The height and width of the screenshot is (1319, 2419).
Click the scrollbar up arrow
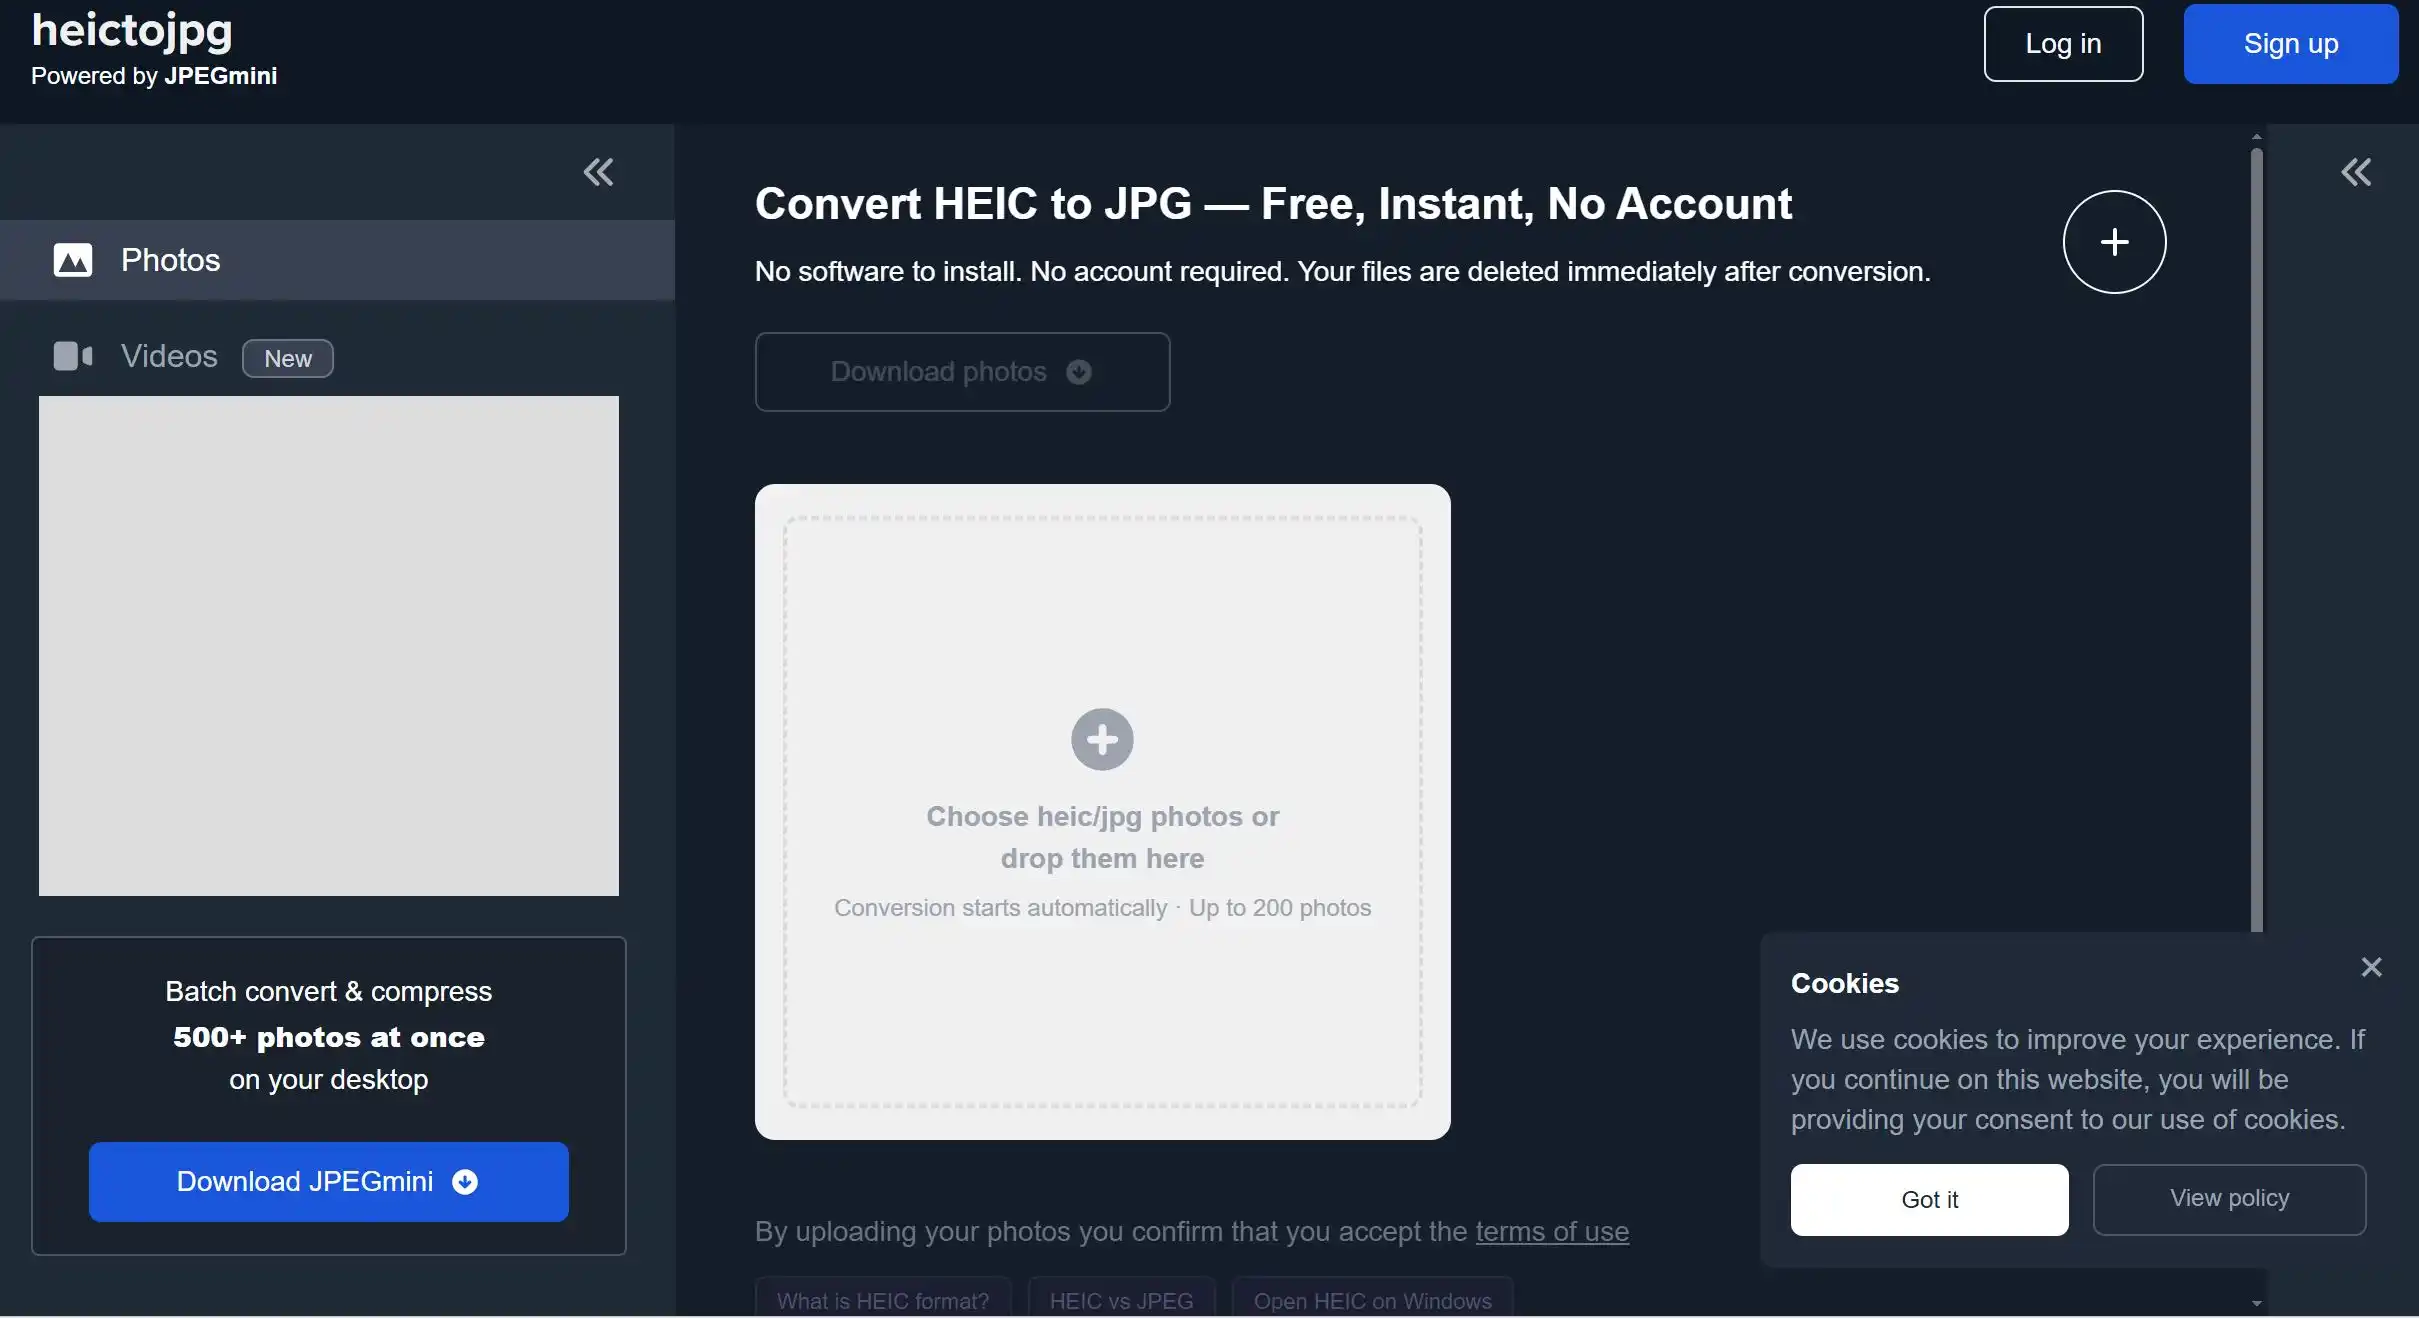[2257, 137]
